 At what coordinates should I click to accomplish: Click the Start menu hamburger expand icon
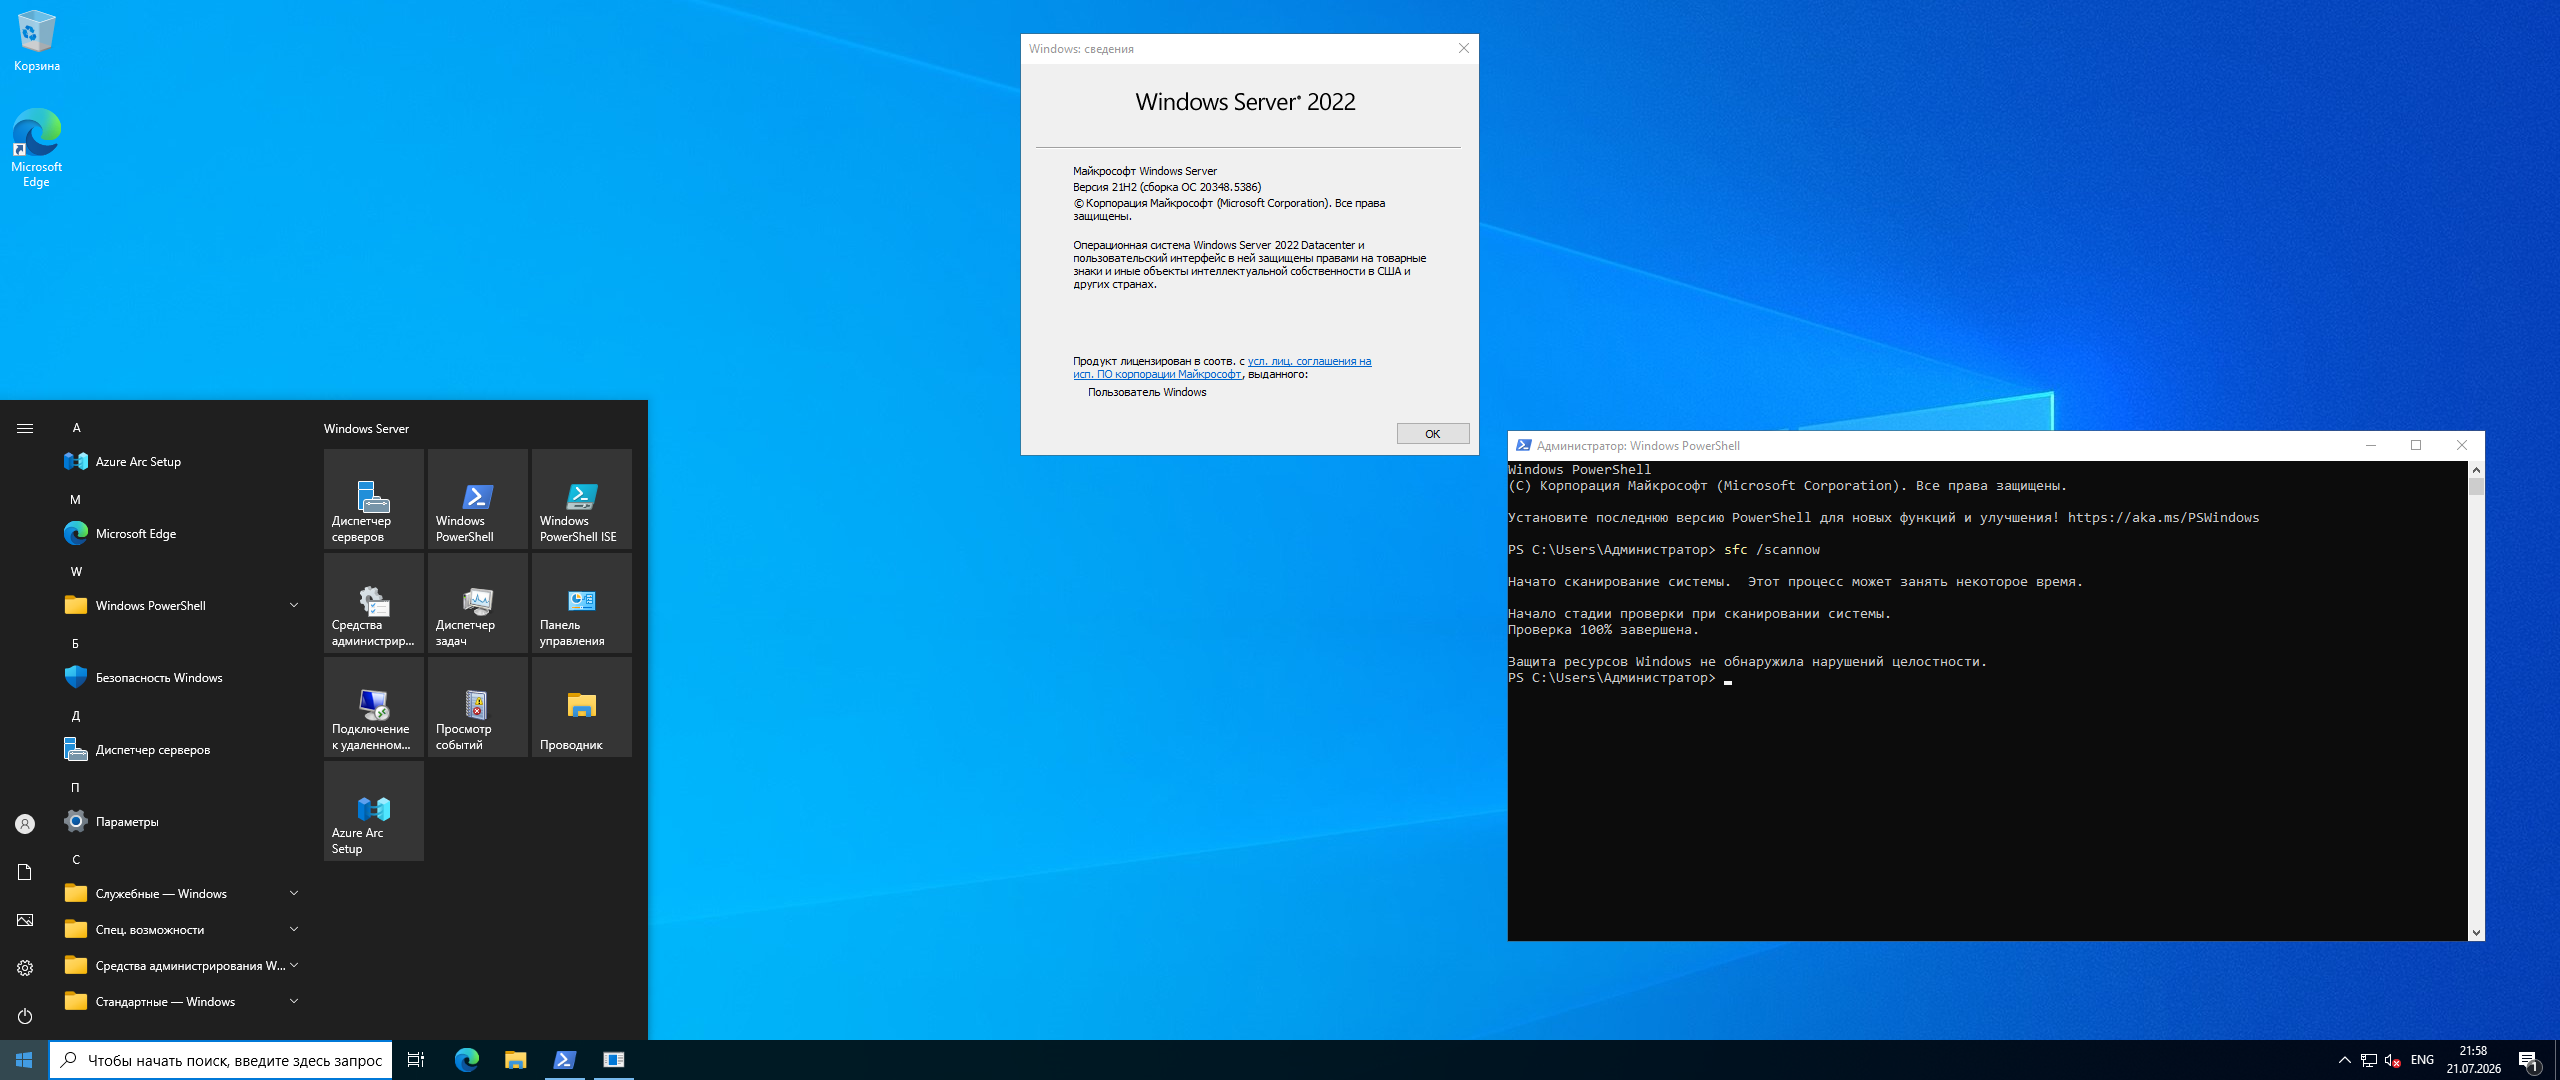click(25, 428)
